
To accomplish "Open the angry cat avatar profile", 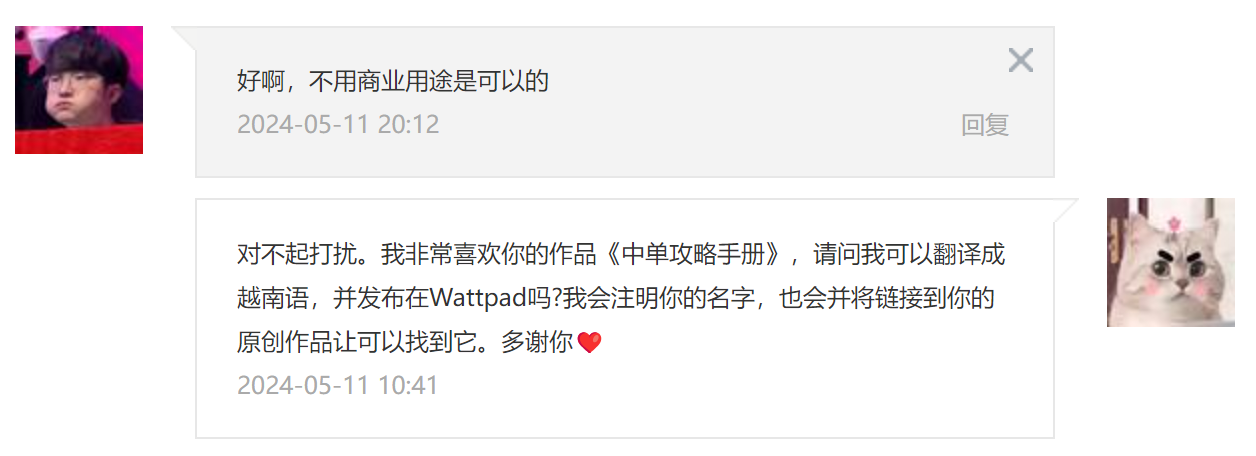I will click(1171, 262).
